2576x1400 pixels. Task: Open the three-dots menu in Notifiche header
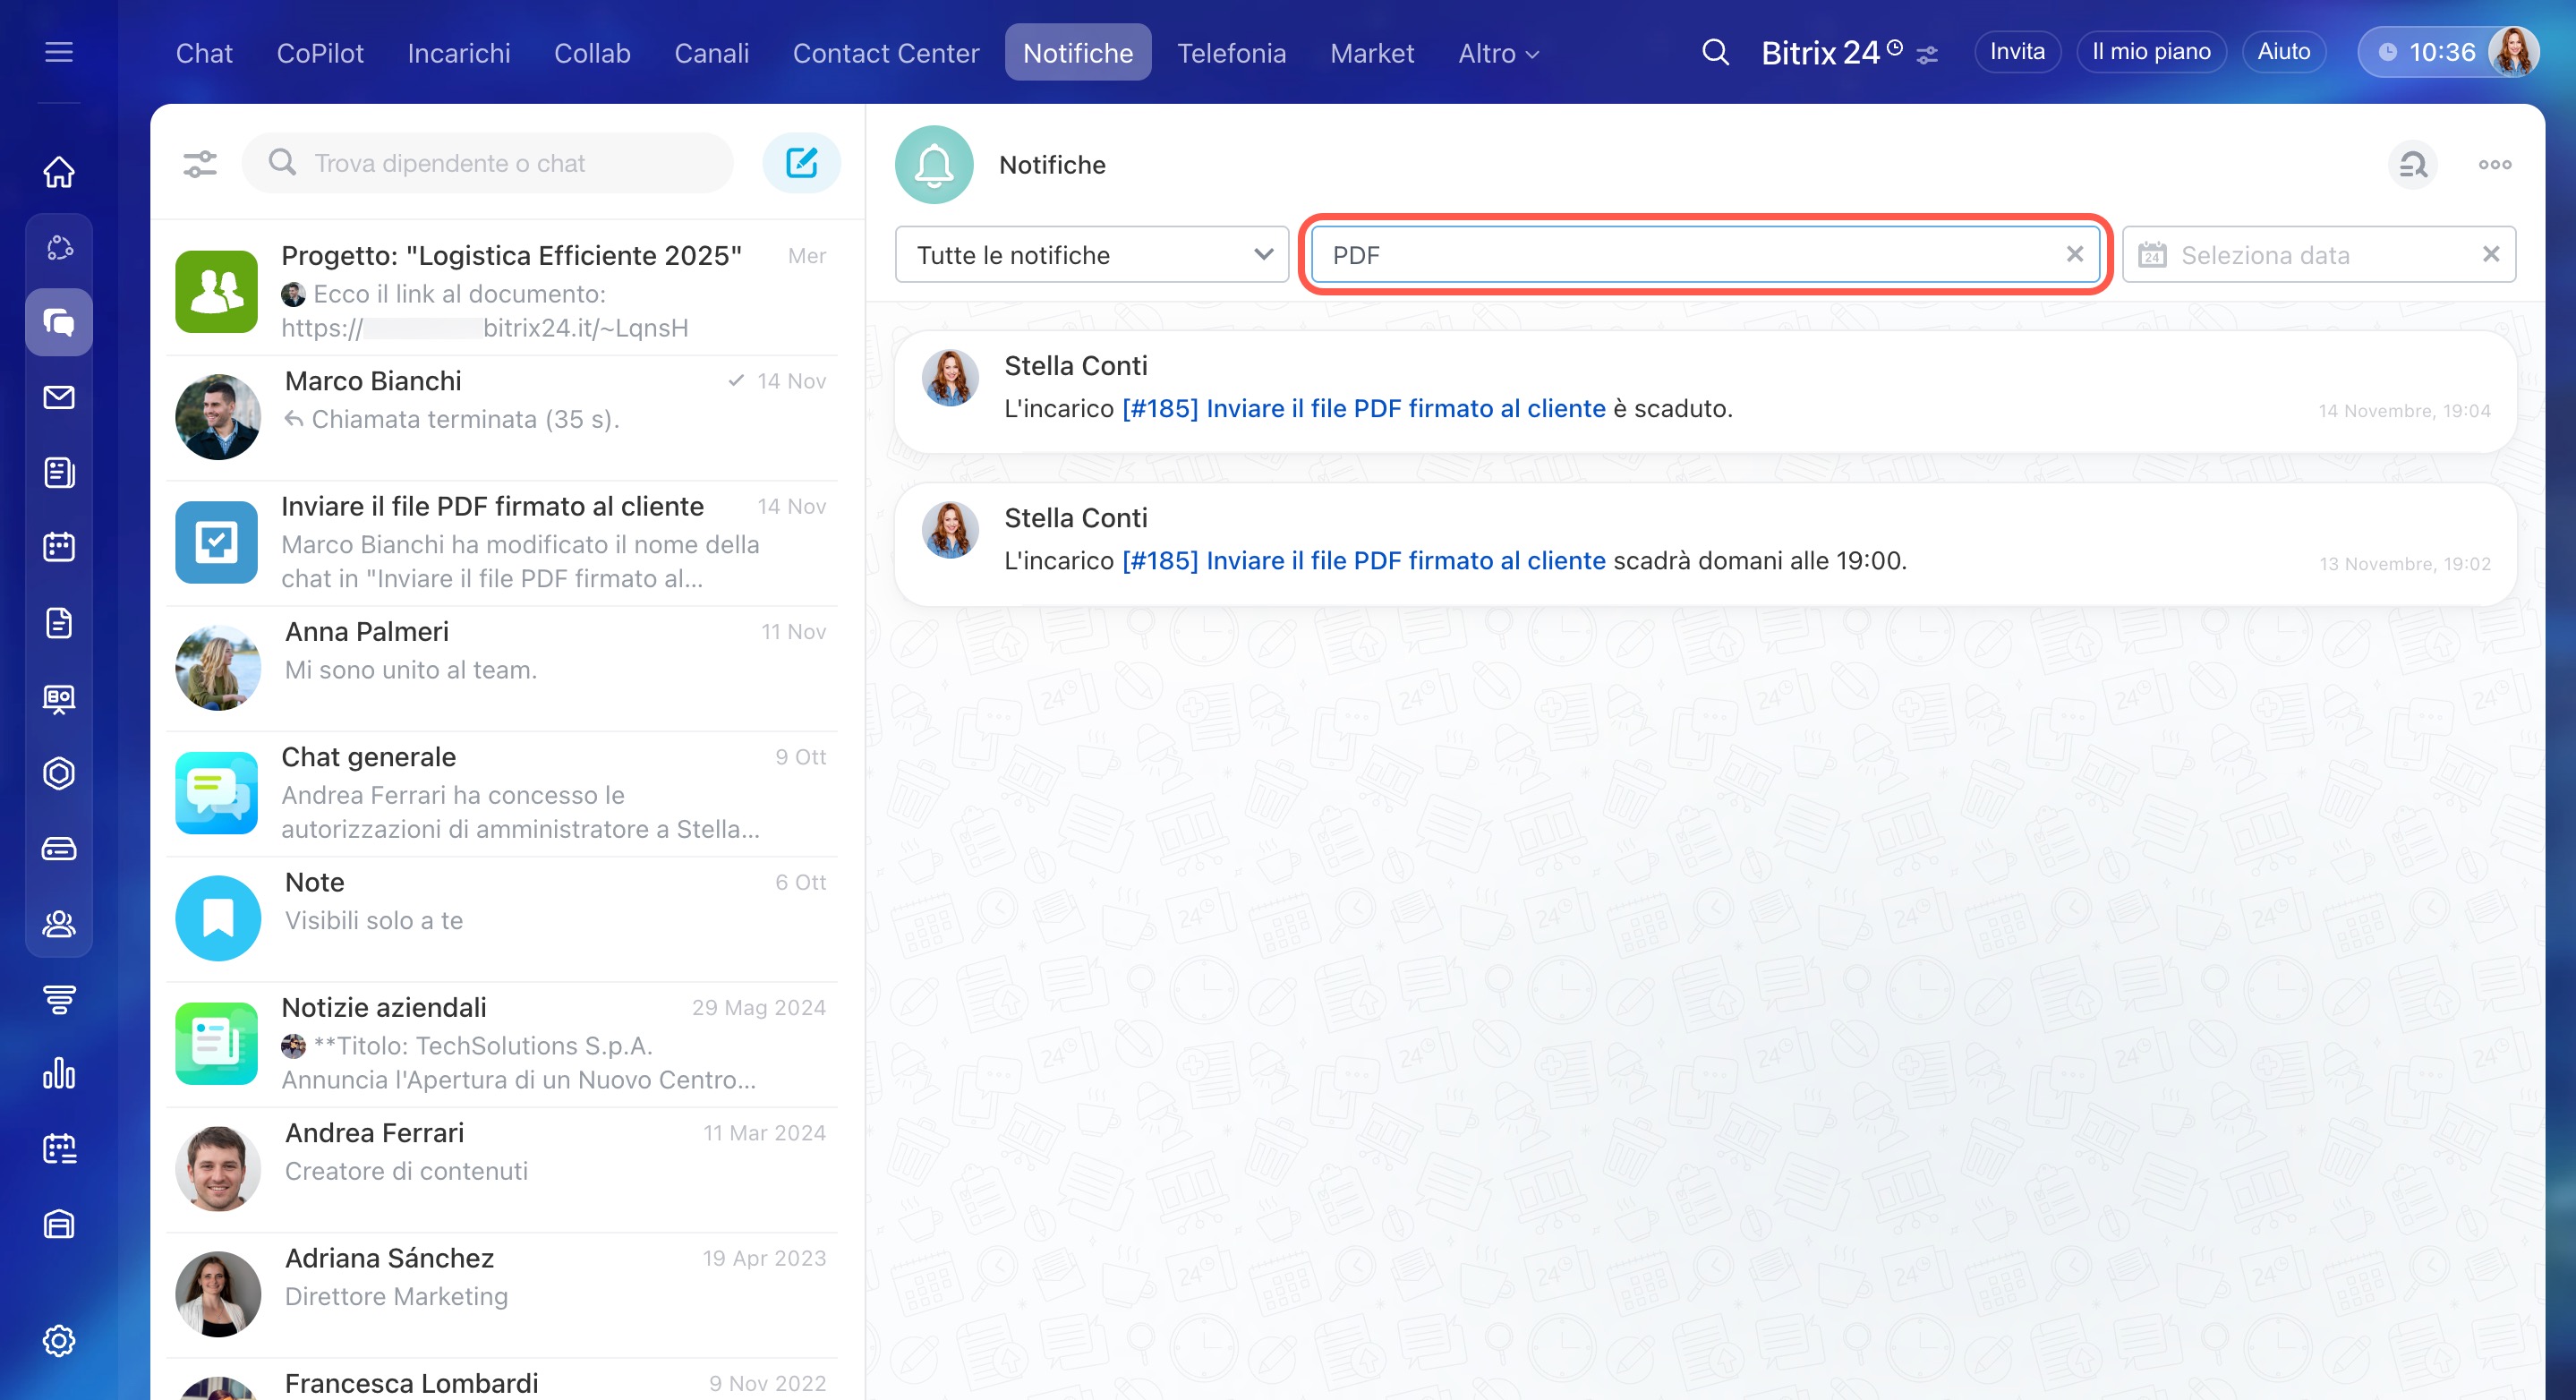click(x=2494, y=165)
